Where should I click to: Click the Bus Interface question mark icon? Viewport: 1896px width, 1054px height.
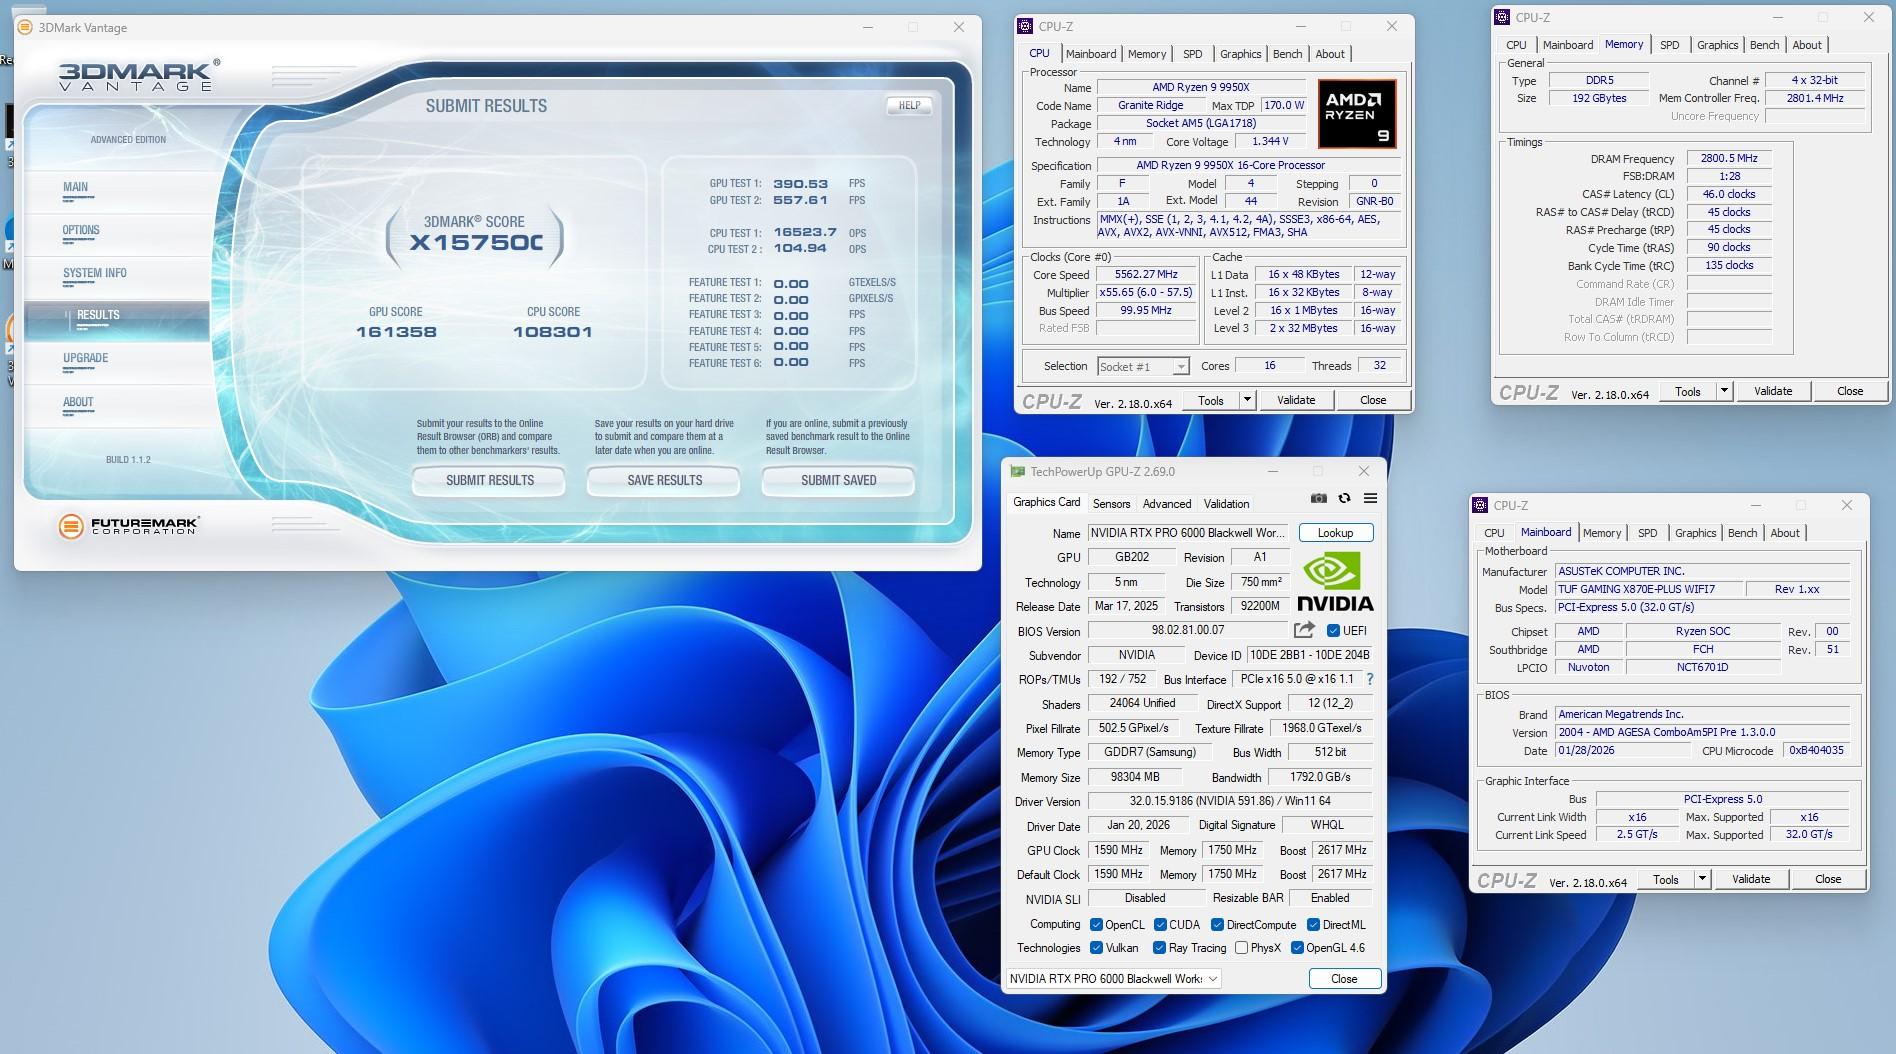1369,679
